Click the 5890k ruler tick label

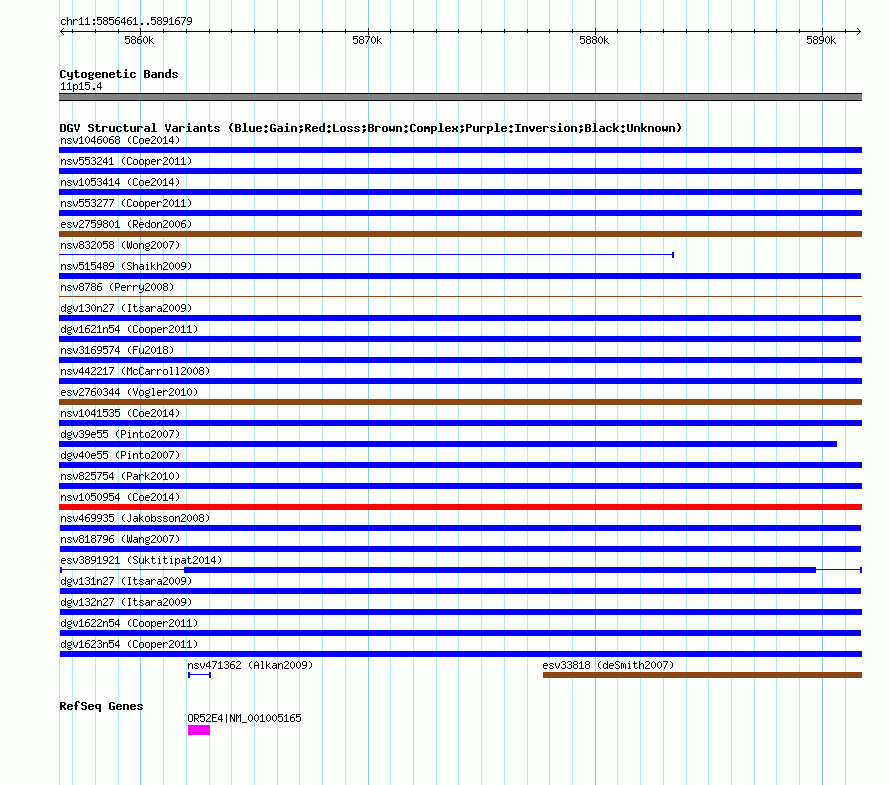(x=821, y=40)
